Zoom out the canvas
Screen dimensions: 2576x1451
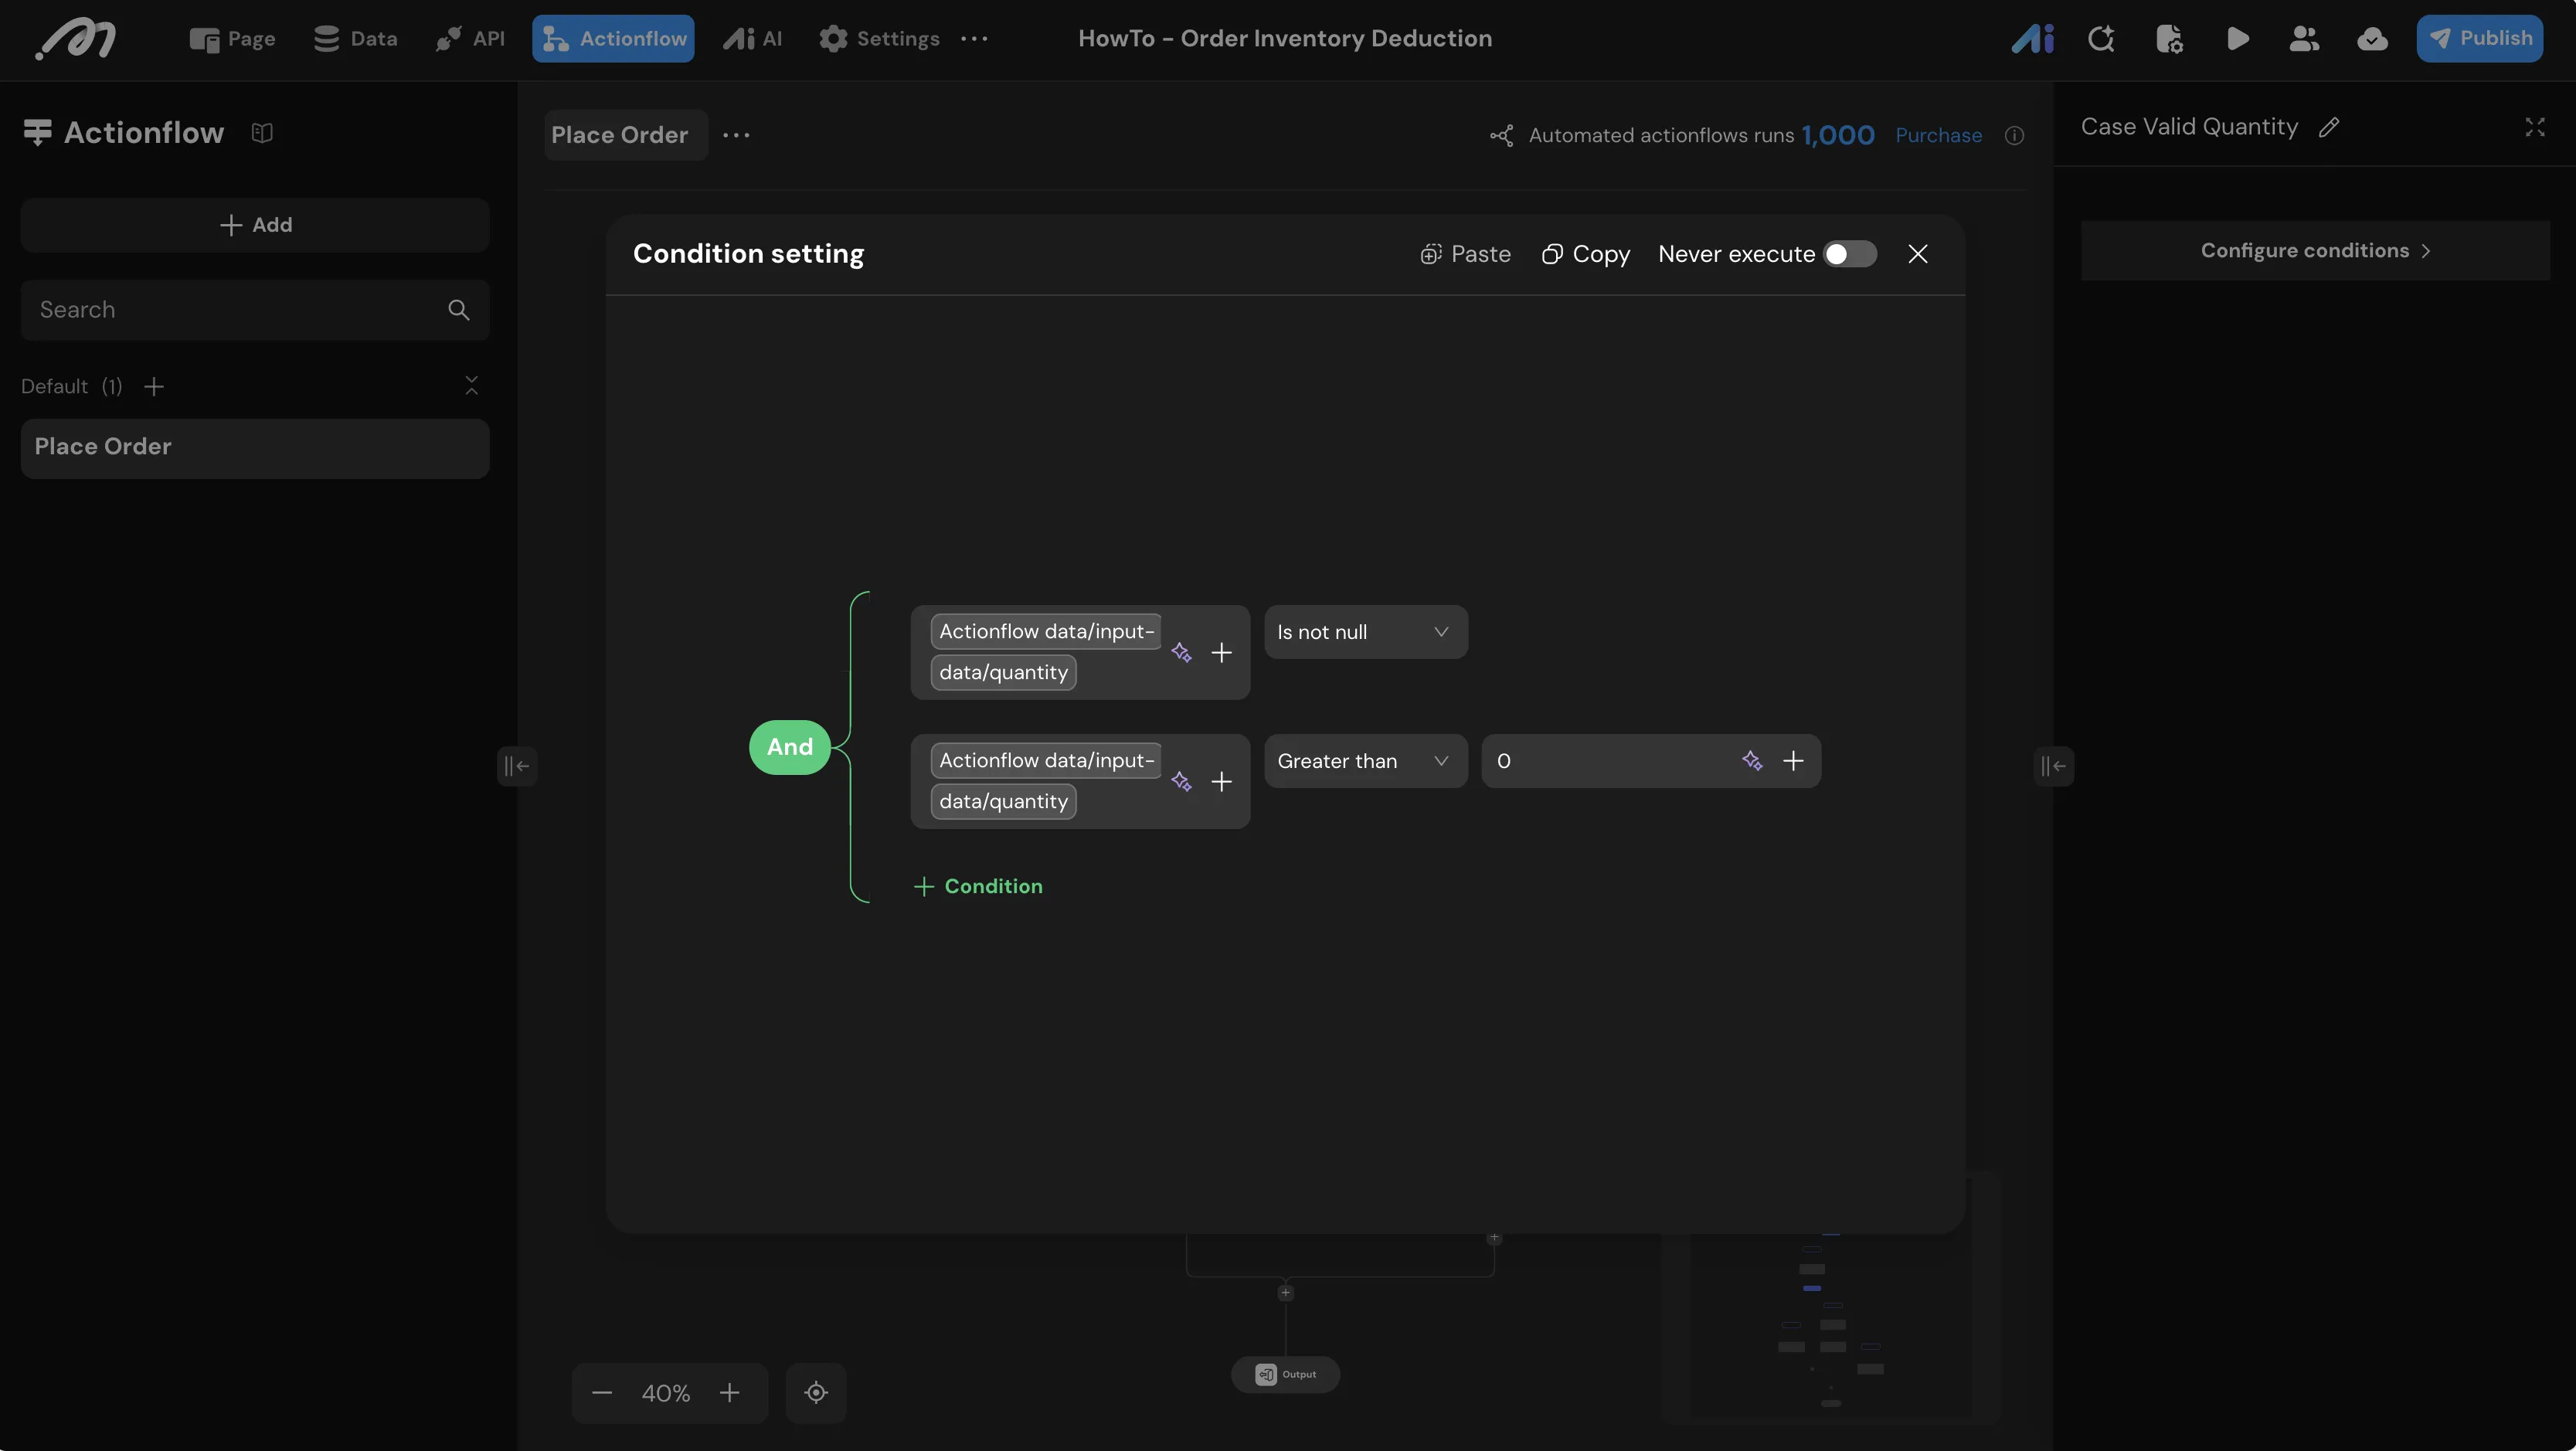tap(602, 1393)
